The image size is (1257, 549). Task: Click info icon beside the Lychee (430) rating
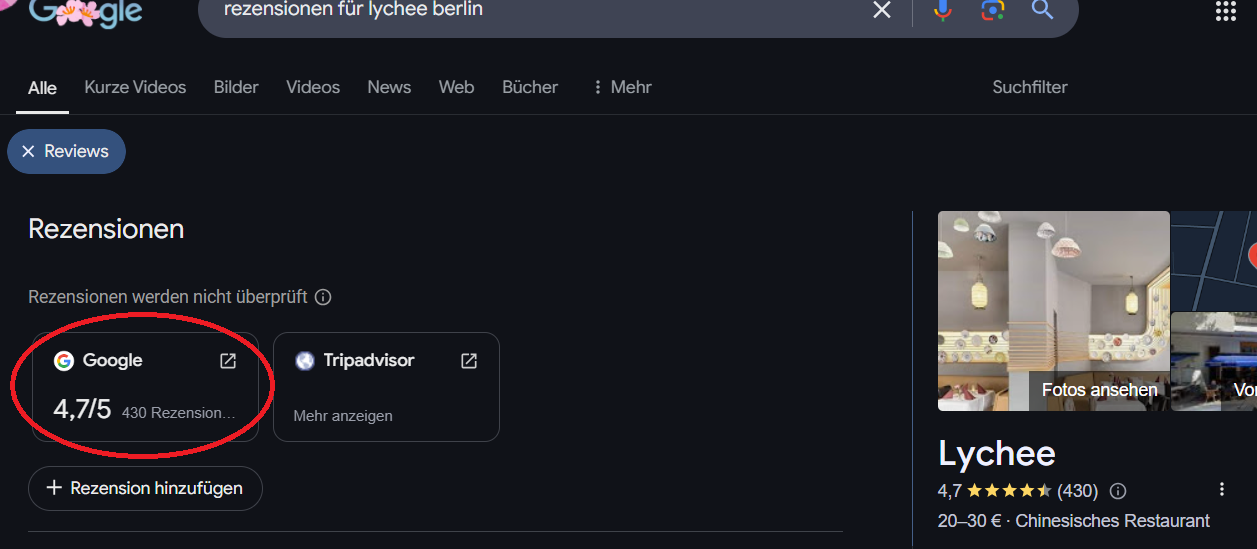pyautogui.click(x=1118, y=491)
